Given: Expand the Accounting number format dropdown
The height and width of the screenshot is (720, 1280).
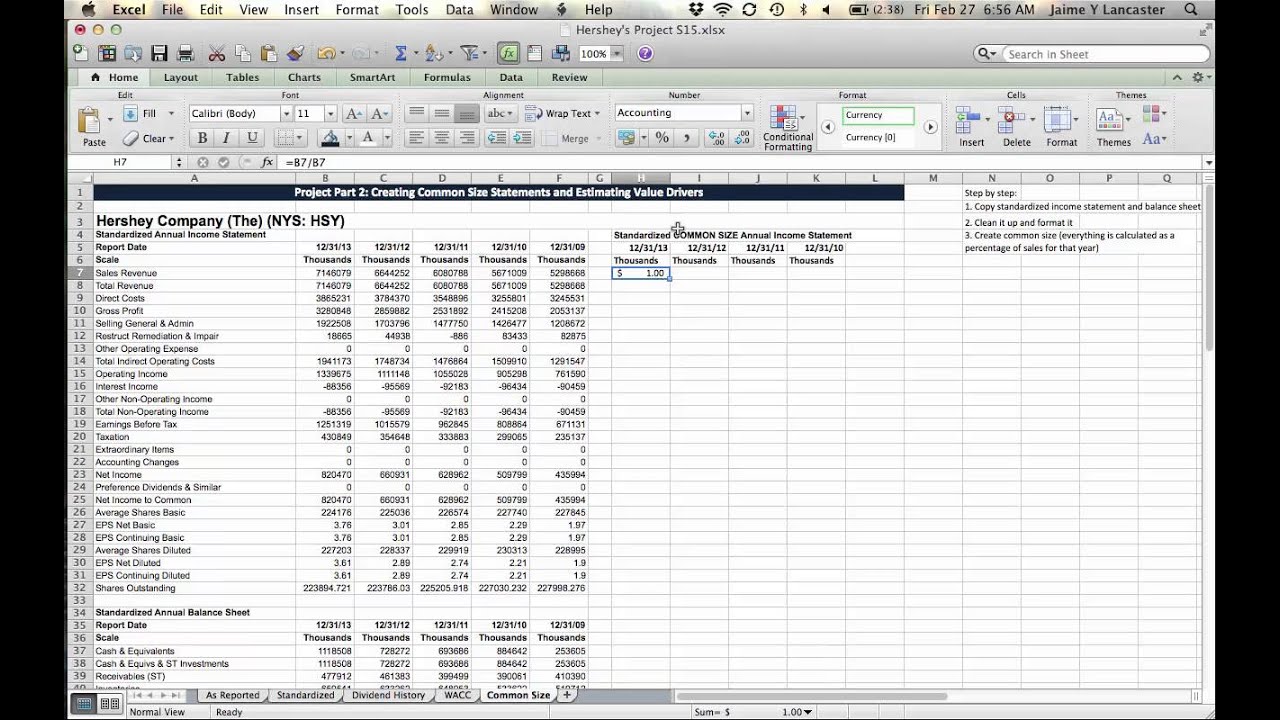Looking at the screenshot, I should tap(746, 113).
